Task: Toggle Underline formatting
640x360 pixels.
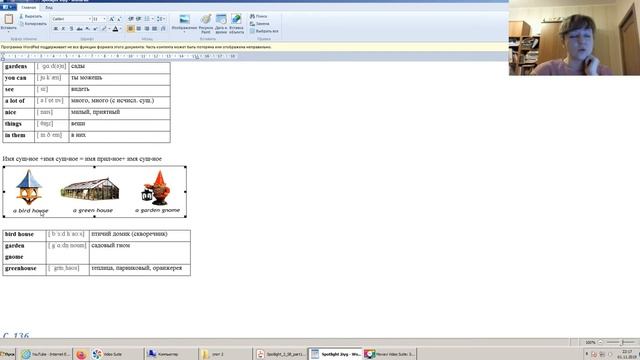Action: tap(71, 29)
